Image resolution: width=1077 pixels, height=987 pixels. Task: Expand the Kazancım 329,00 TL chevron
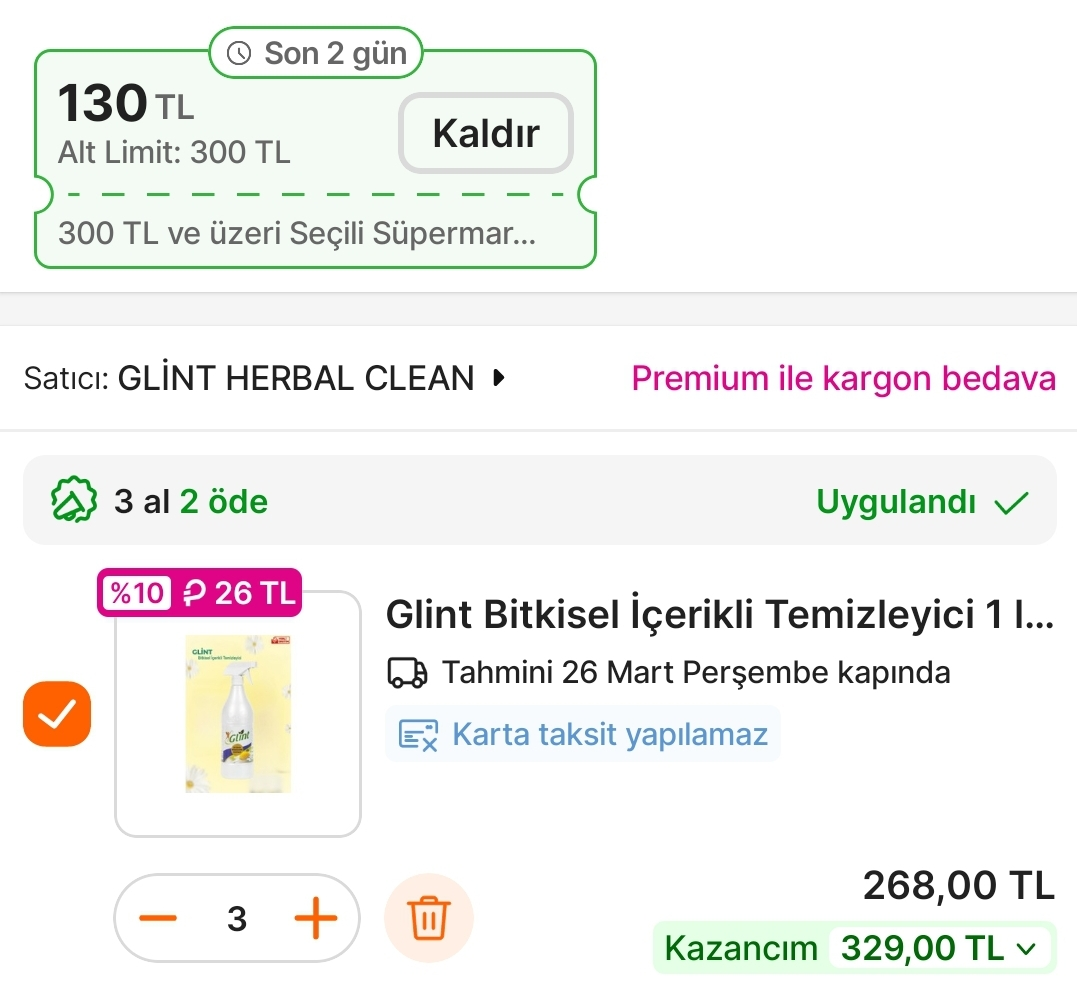[x=1026, y=948]
